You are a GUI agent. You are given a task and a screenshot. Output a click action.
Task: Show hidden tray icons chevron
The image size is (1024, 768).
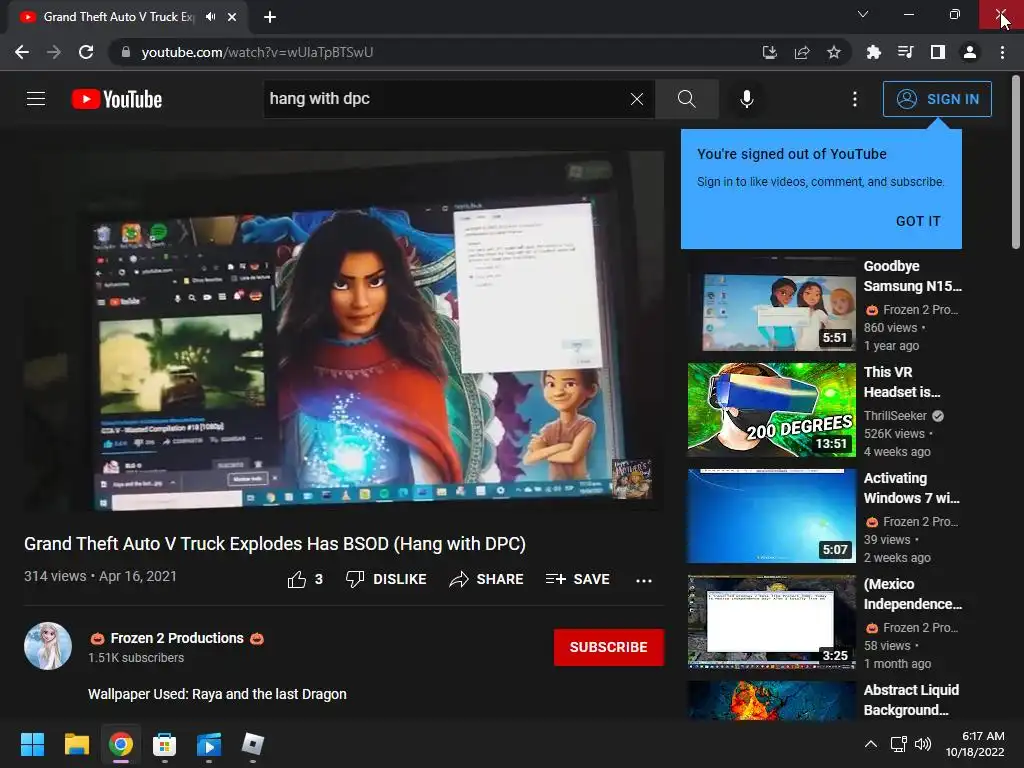(871, 744)
